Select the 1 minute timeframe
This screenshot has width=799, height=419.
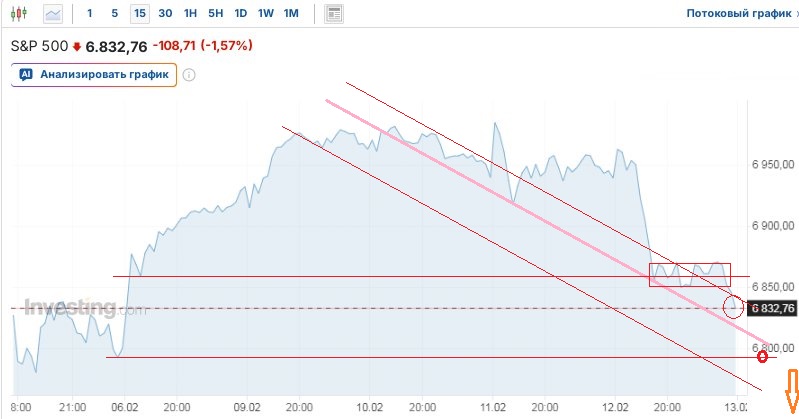(90, 14)
